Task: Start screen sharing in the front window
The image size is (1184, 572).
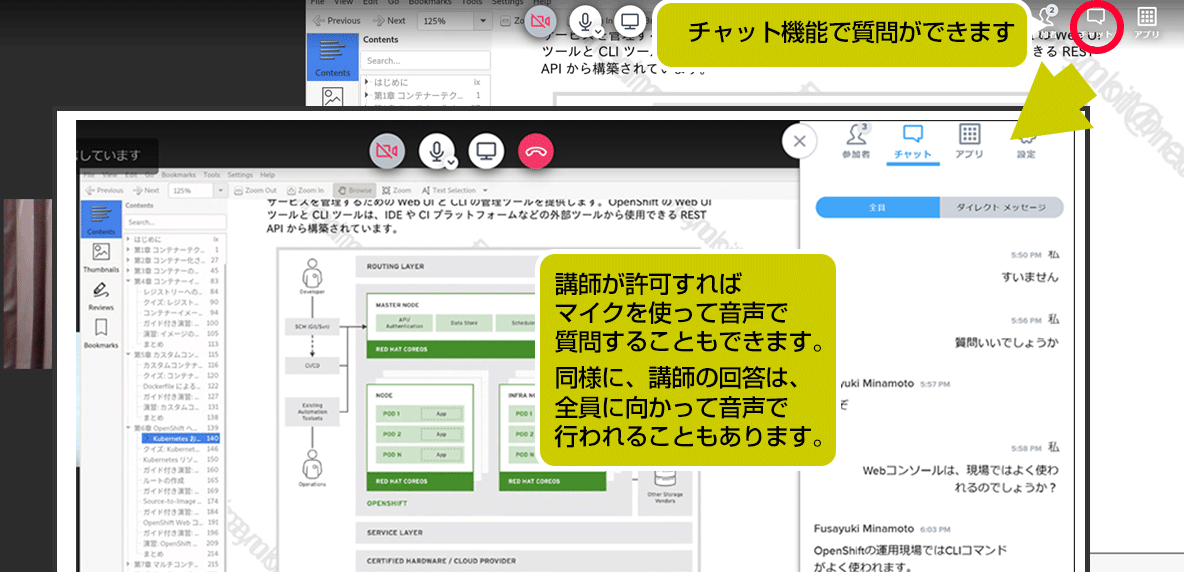Action: 486,152
